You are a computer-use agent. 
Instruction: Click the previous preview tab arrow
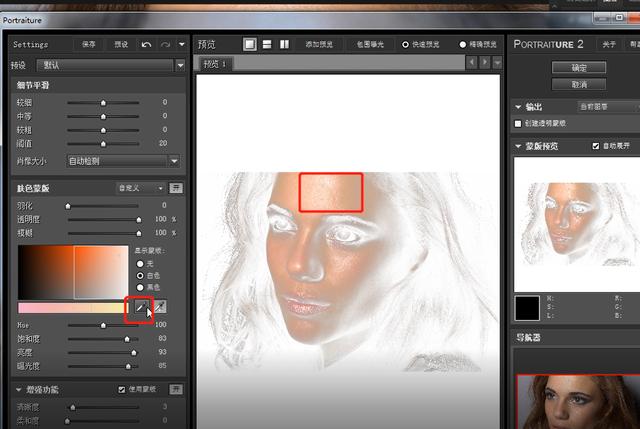point(471,63)
